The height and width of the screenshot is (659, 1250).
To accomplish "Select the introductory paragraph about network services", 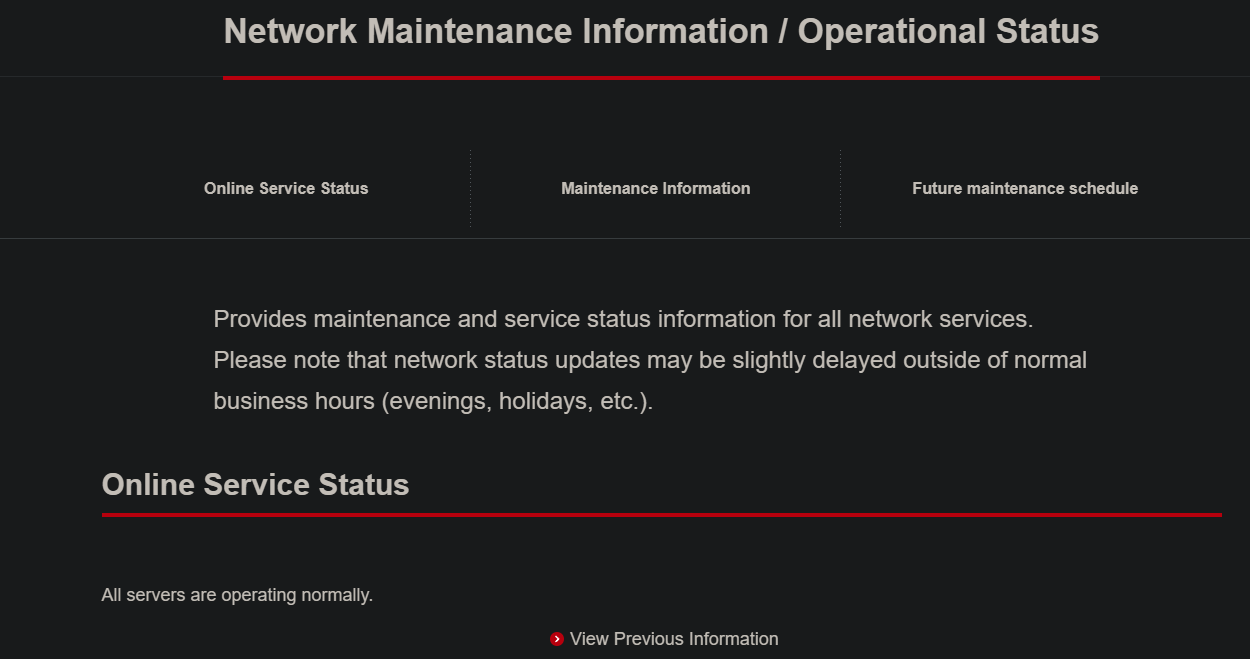I will 649,360.
